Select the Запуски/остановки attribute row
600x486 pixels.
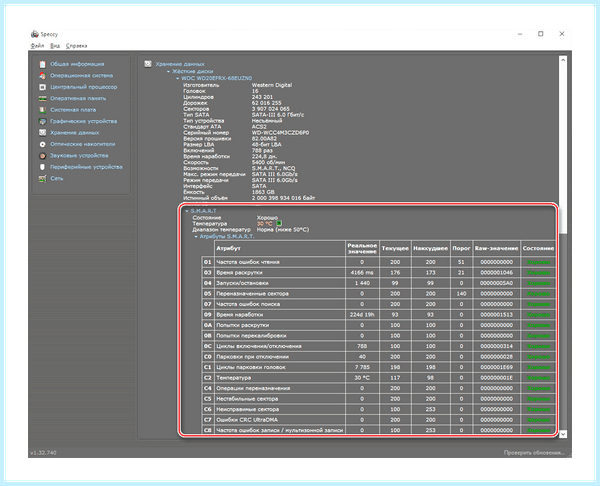tap(378, 283)
